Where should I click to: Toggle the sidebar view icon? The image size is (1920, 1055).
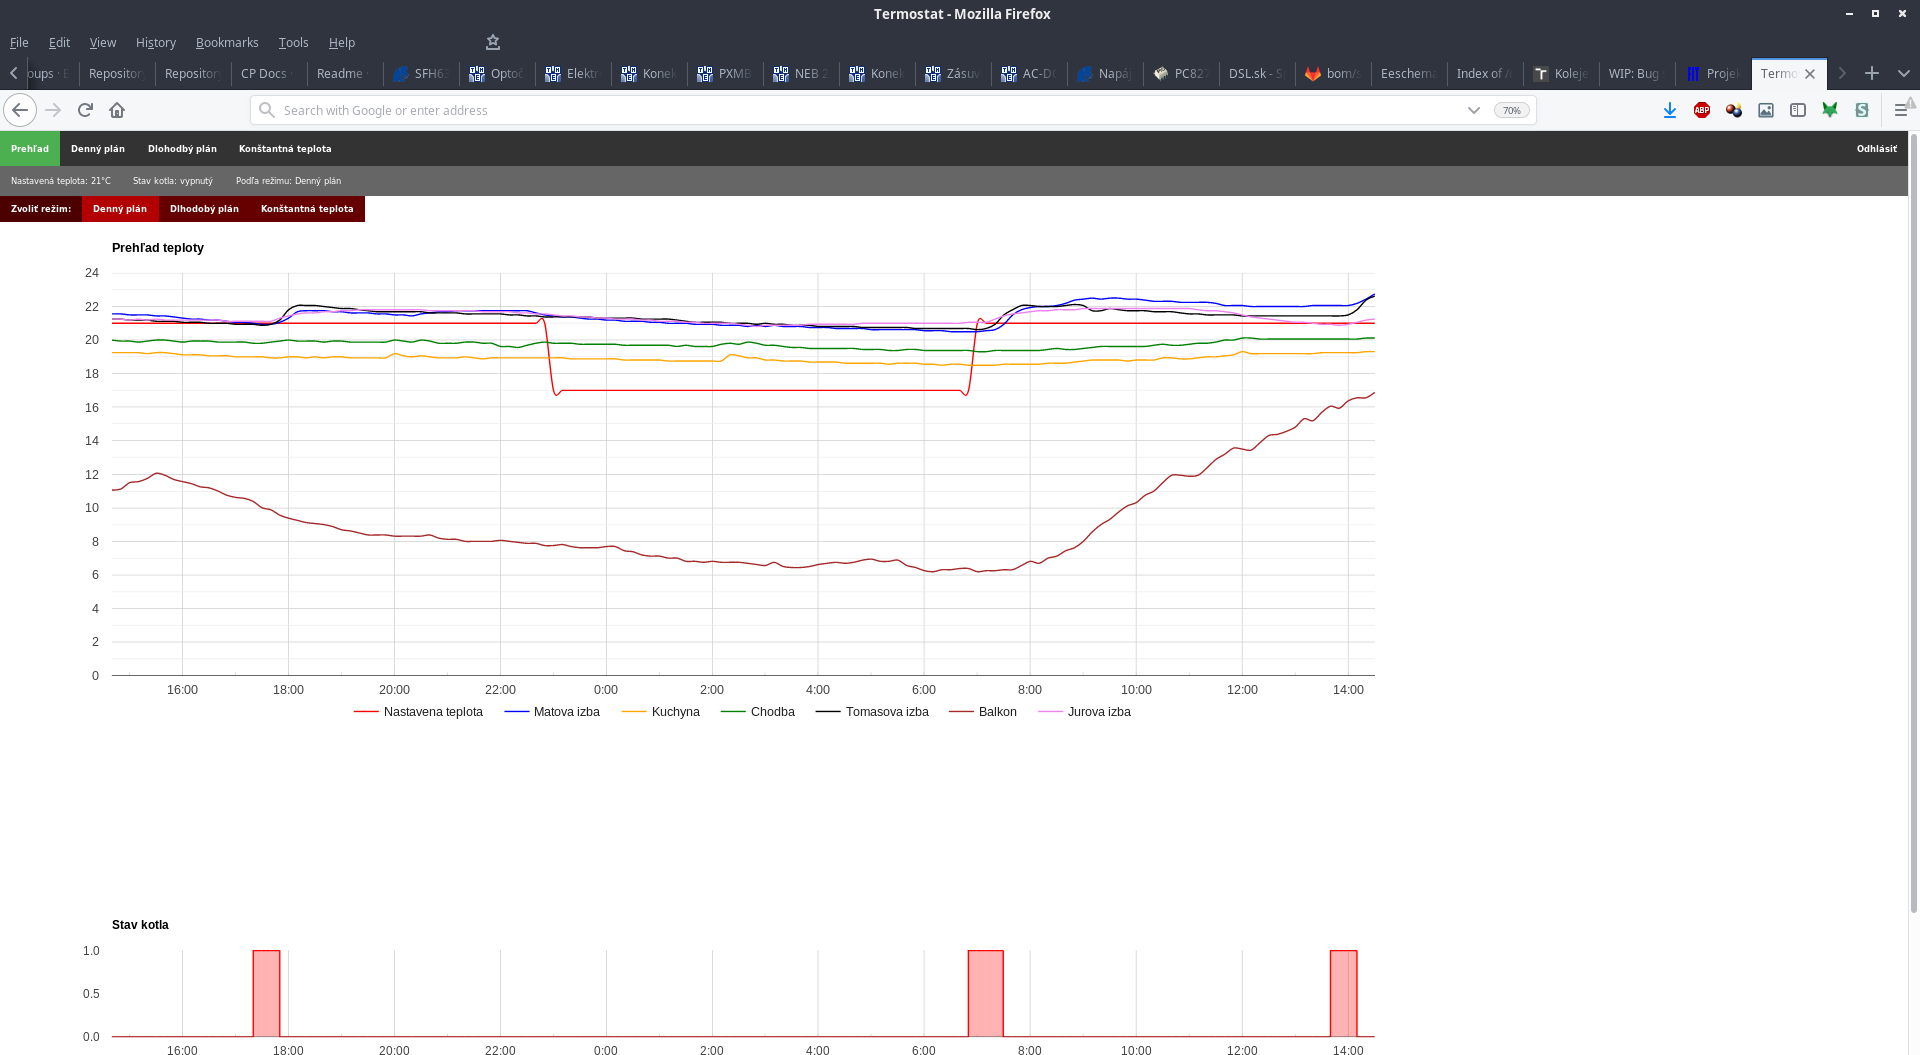pyautogui.click(x=1797, y=110)
